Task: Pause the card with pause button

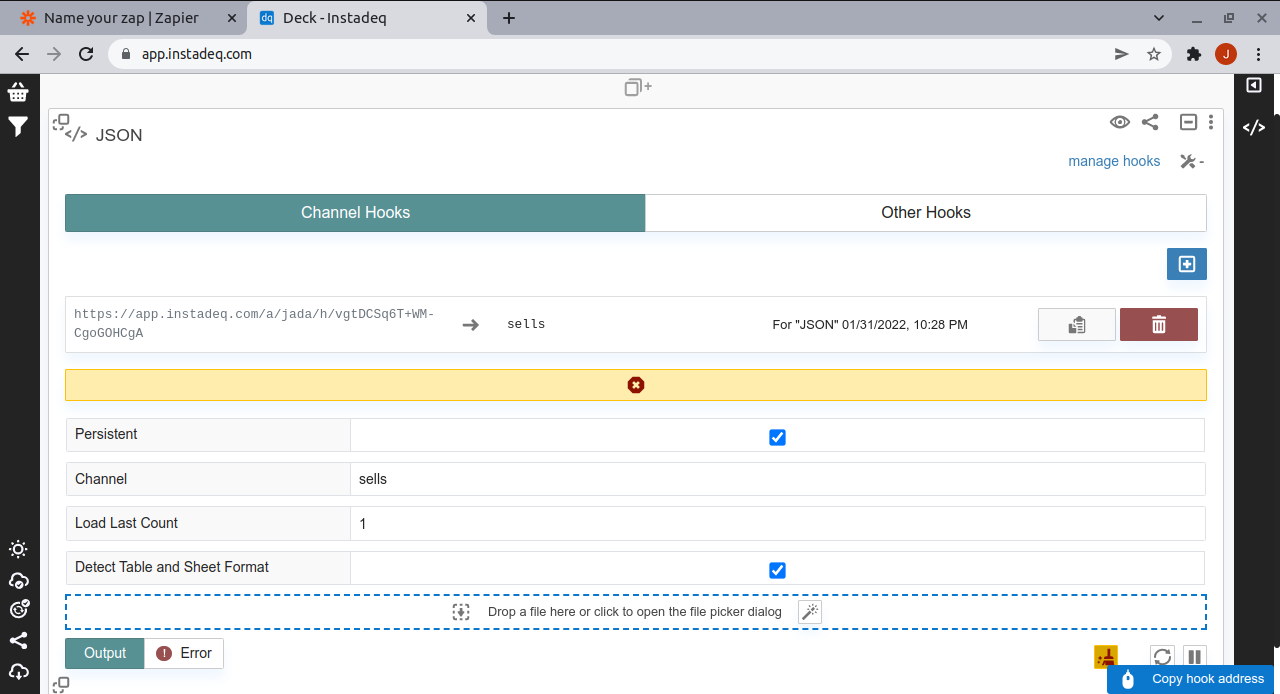Action: point(1194,657)
